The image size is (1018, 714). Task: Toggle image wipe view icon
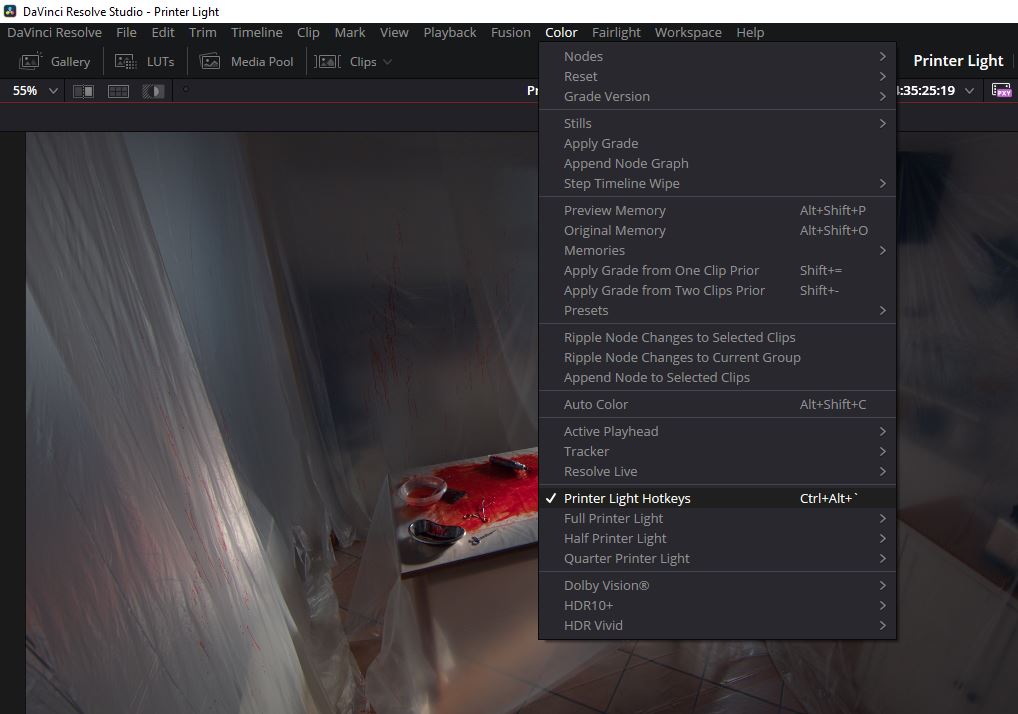click(83, 92)
